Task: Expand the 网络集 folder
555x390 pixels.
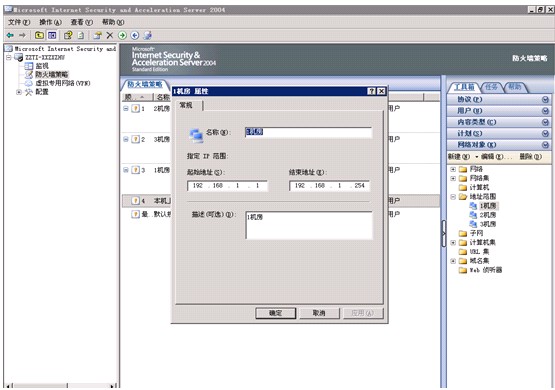Action: [x=453, y=178]
